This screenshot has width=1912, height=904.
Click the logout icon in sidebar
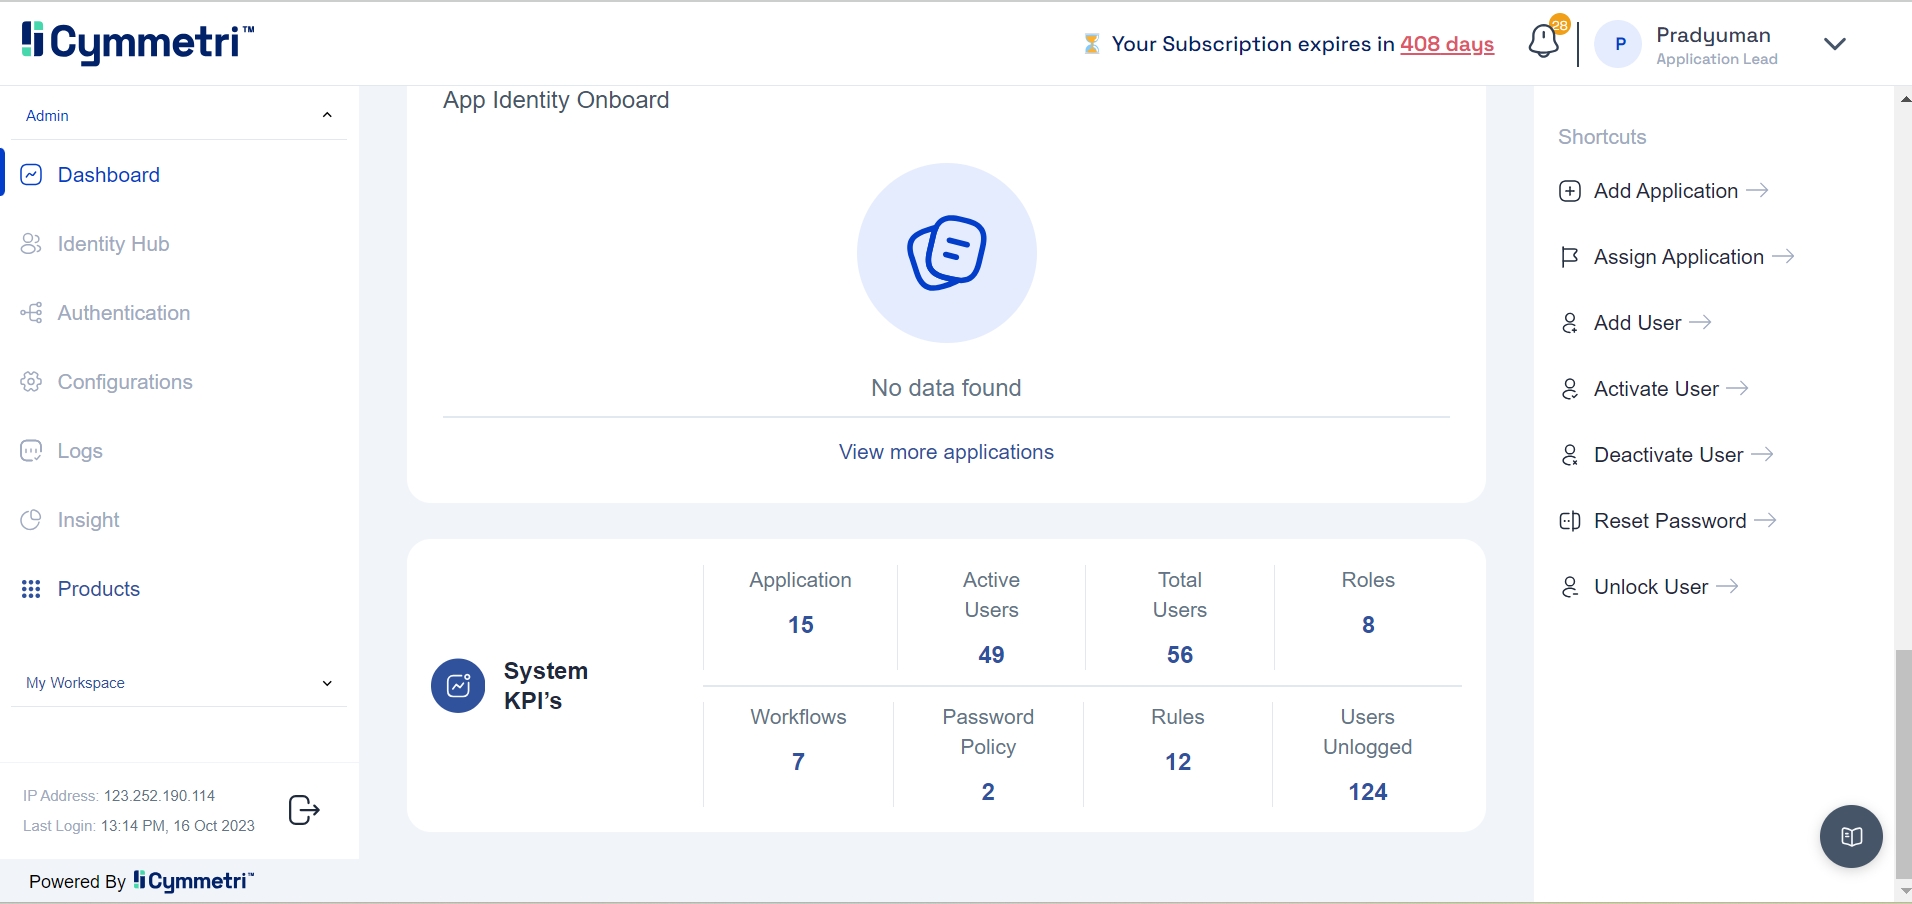click(303, 810)
